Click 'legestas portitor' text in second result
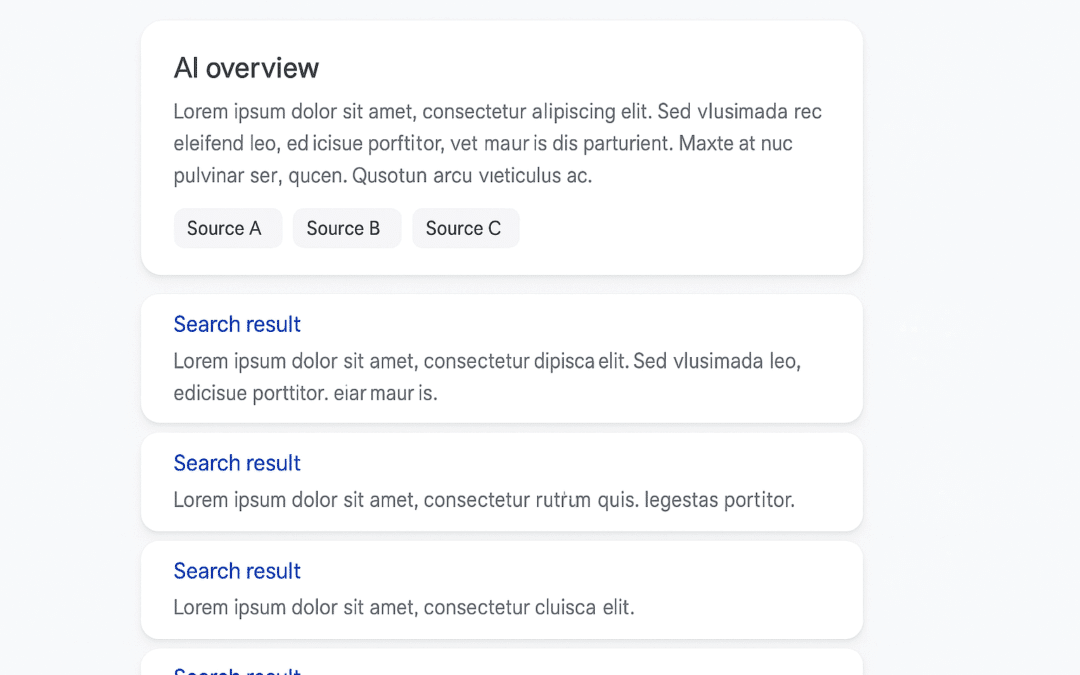Image resolution: width=1080 pixels, height=675 pixels. coord(719,499)
